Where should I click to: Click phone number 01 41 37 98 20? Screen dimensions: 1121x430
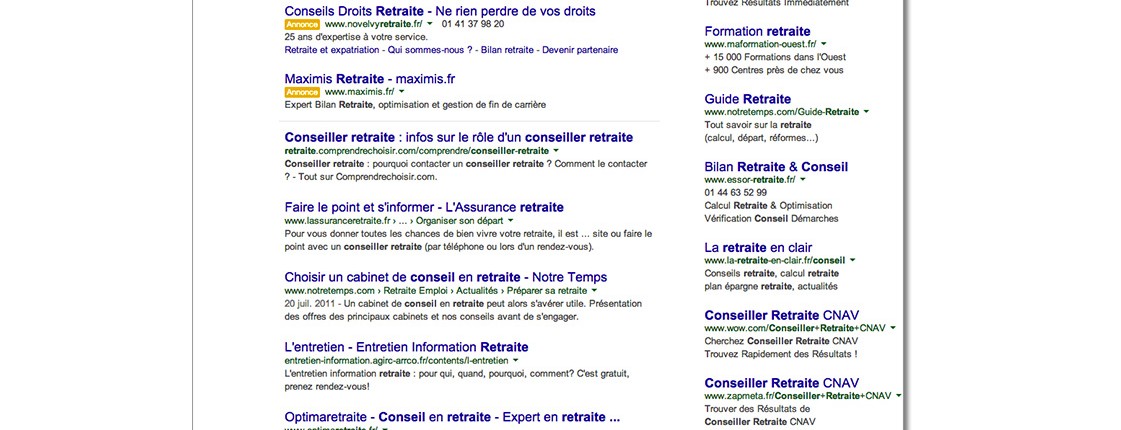click(x=473, y=24)
